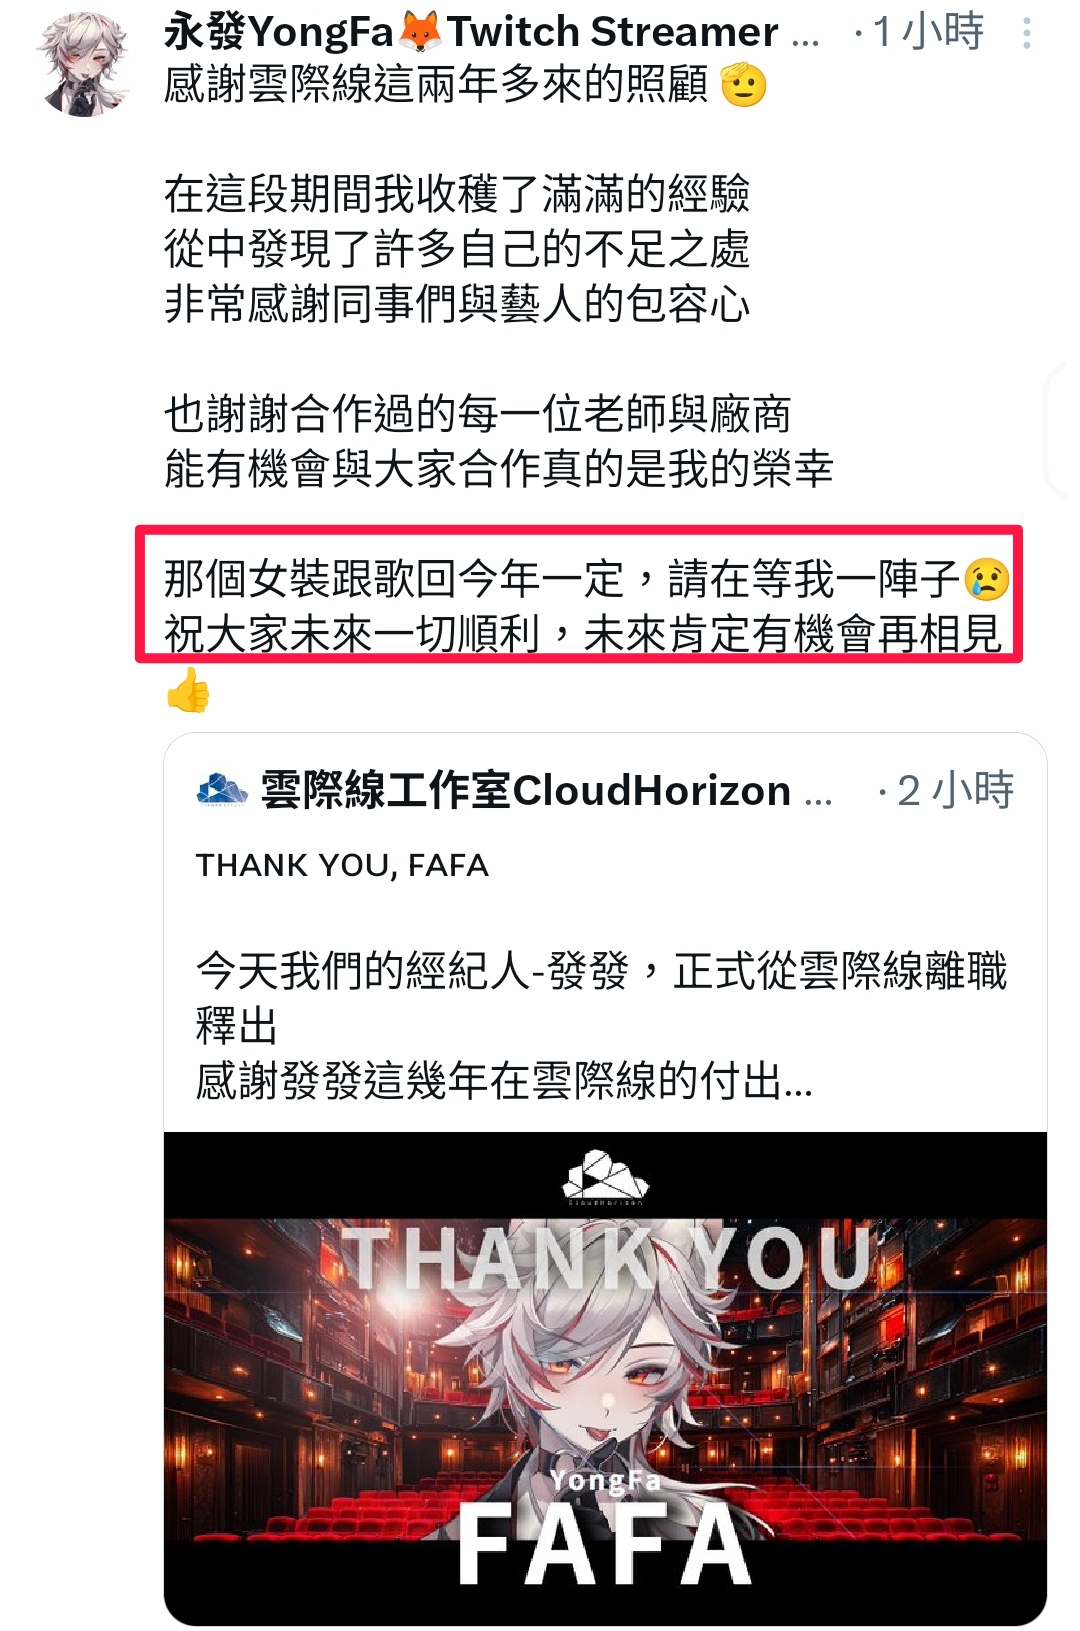Tap the saluting face emoji
Screen dimensions: 1080x1631
(x=742, y=85)
